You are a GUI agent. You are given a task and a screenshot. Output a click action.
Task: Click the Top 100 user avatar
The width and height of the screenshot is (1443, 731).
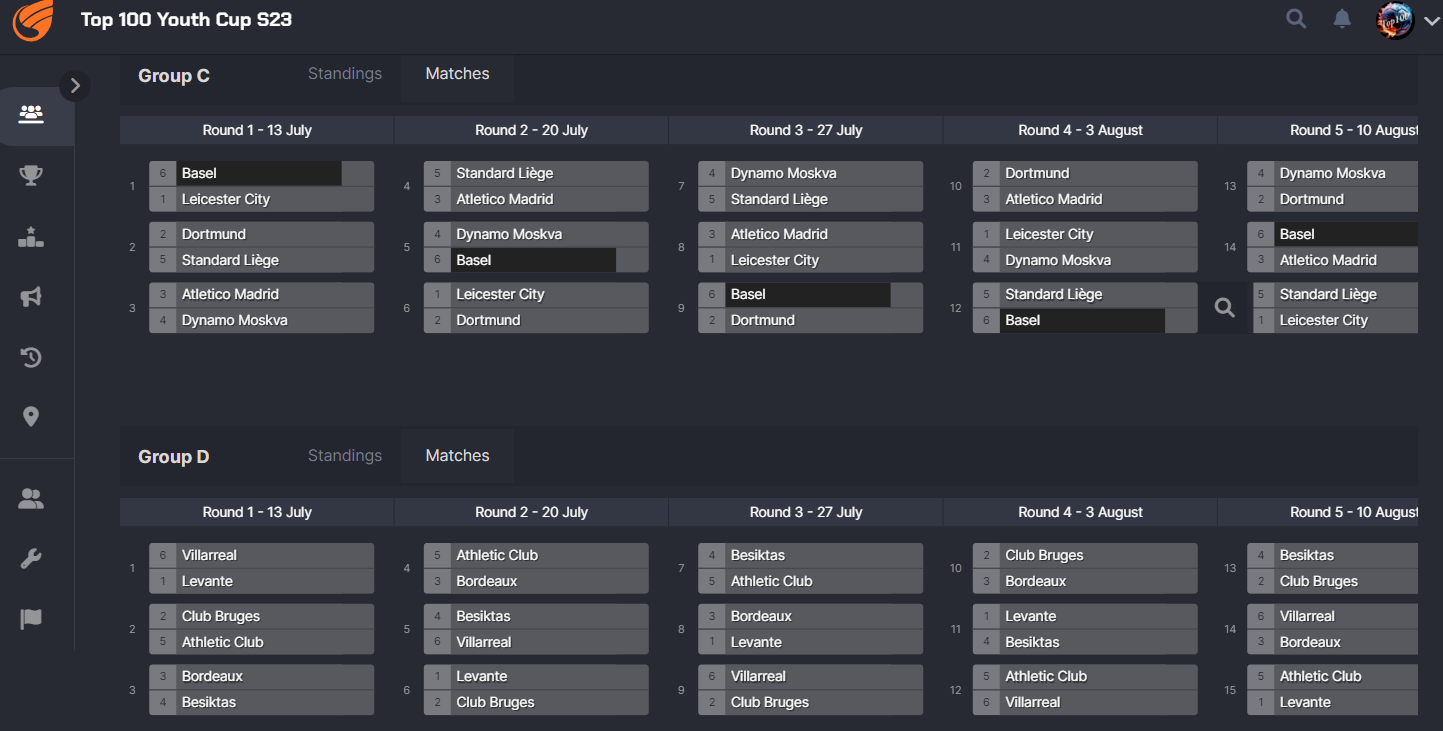coord(1394,20)
